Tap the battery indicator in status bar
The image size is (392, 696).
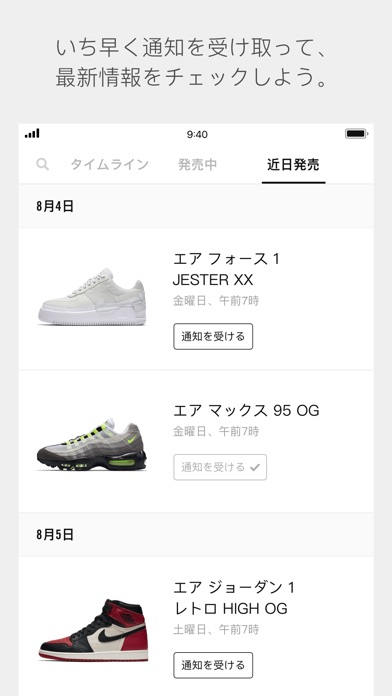coord(356,134)
